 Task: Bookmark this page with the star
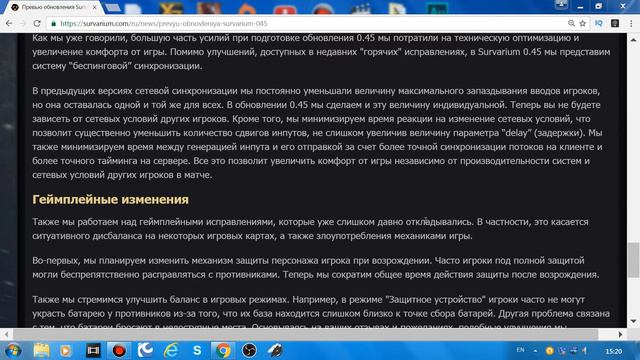[583, 24]
